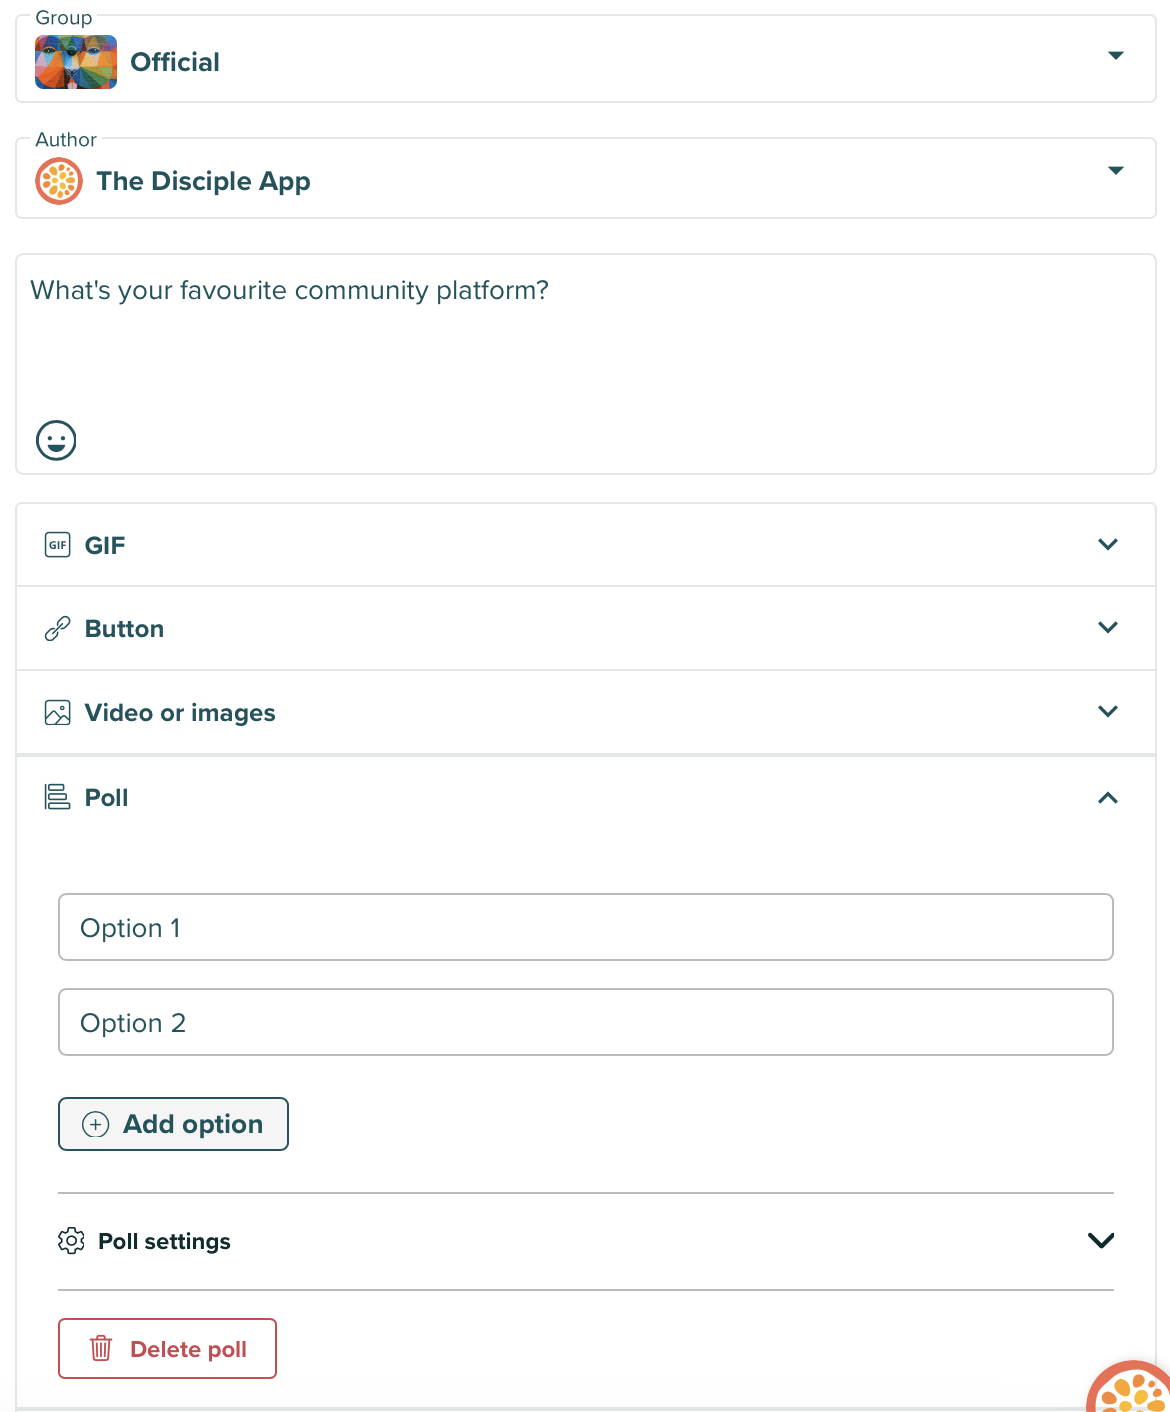The image size is (1170, 1412).
Task: Expand the Button section
Action: pyautogui.click(x=1107, y=628)
